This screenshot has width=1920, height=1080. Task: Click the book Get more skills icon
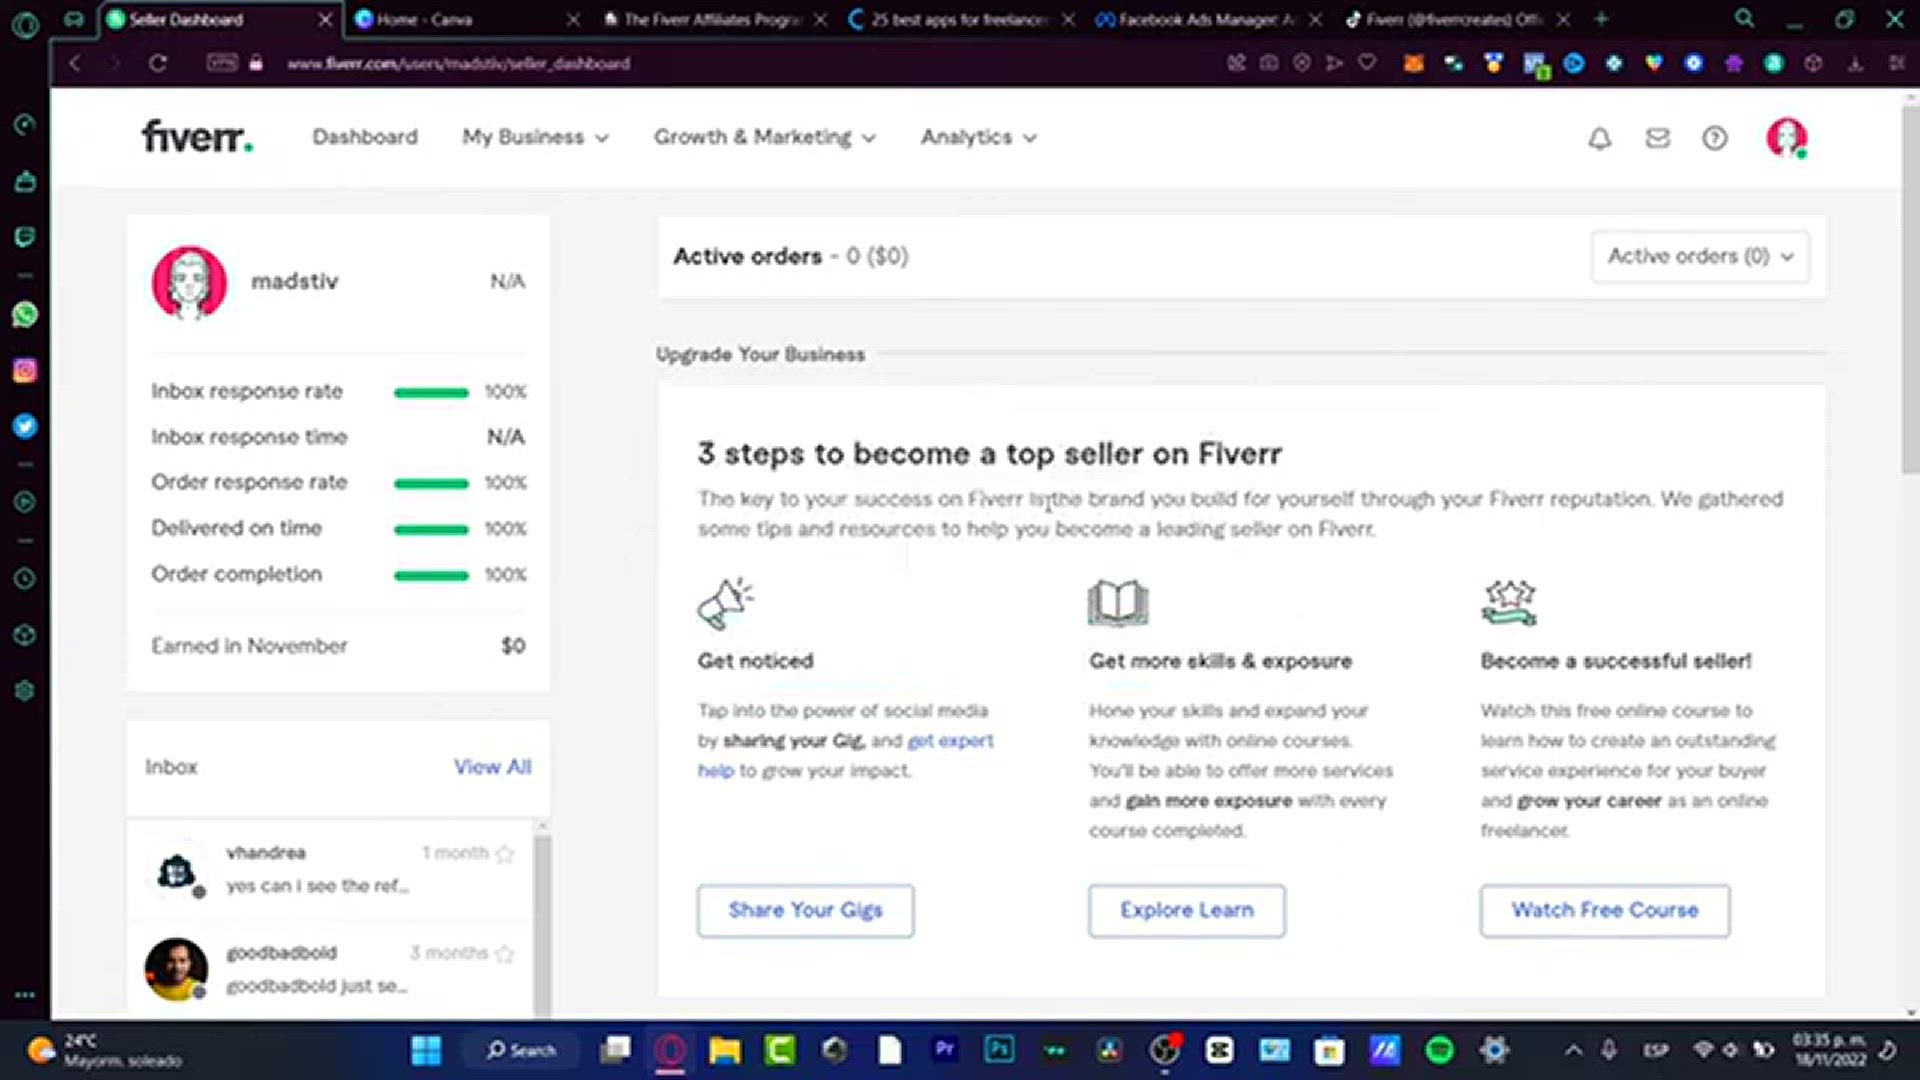(x=1118, y=603)
